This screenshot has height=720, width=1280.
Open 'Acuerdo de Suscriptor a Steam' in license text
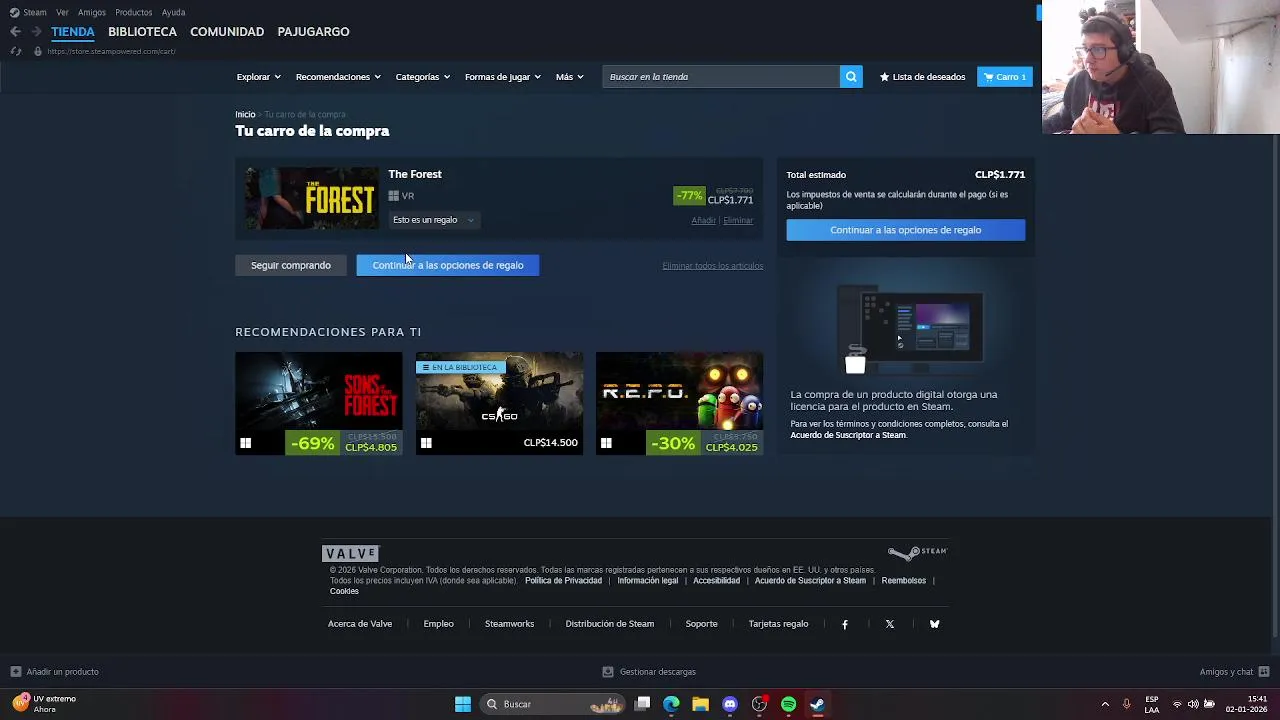point(848,435)
